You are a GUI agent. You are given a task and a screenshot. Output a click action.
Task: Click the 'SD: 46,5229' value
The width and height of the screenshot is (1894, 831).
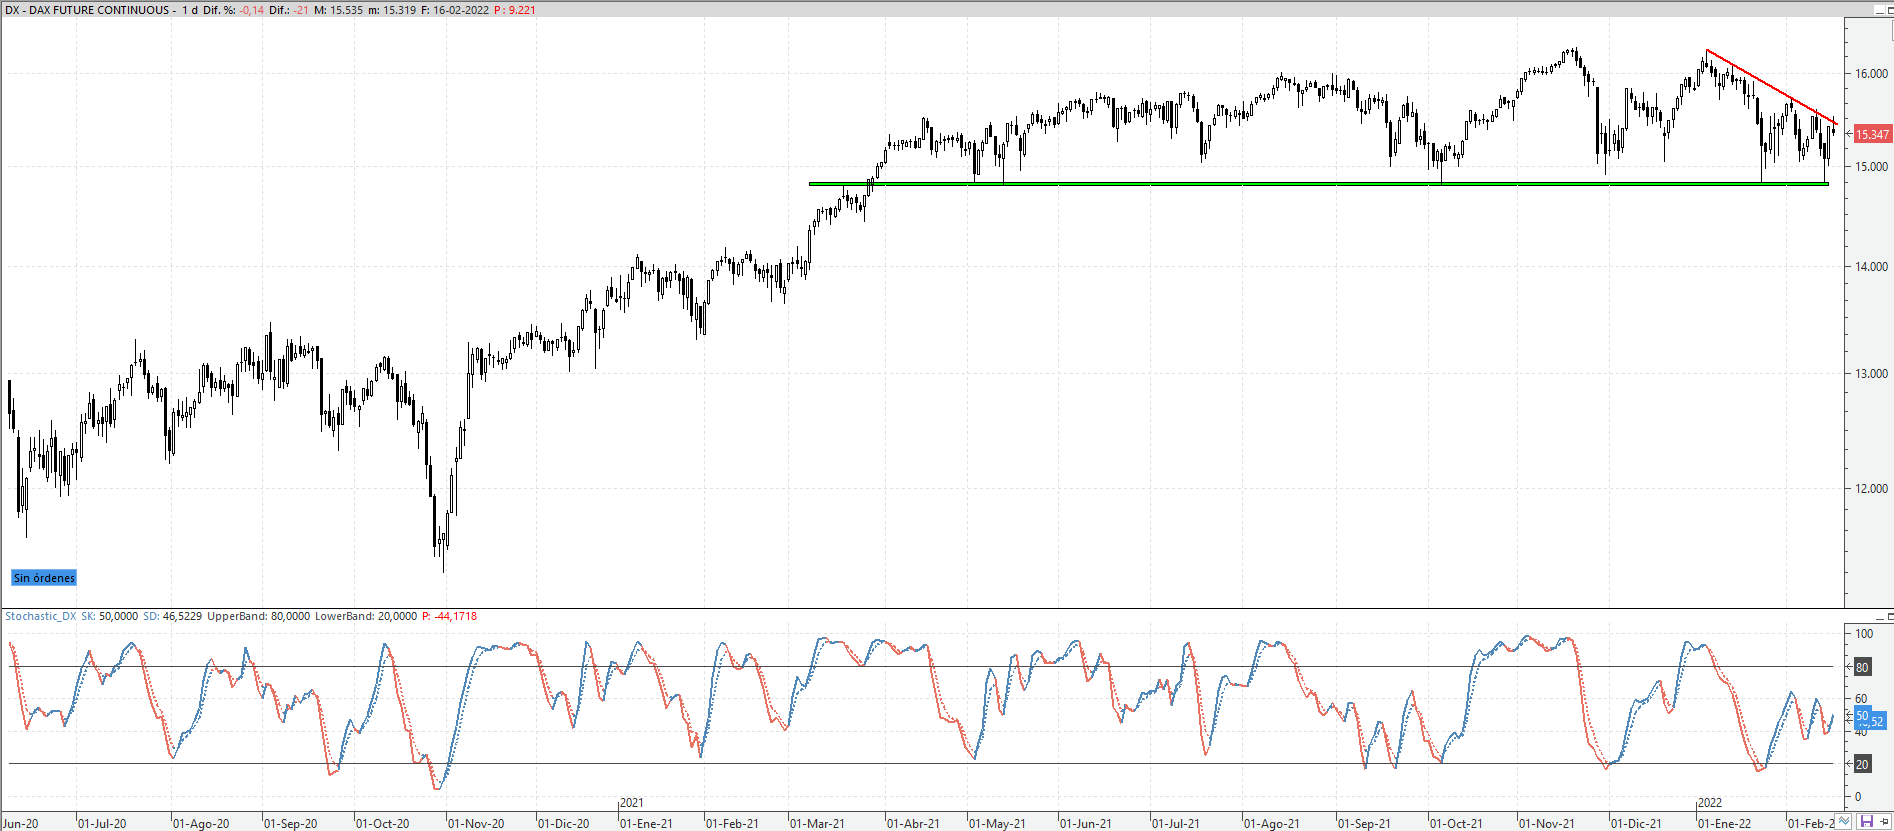pos(172,616)
